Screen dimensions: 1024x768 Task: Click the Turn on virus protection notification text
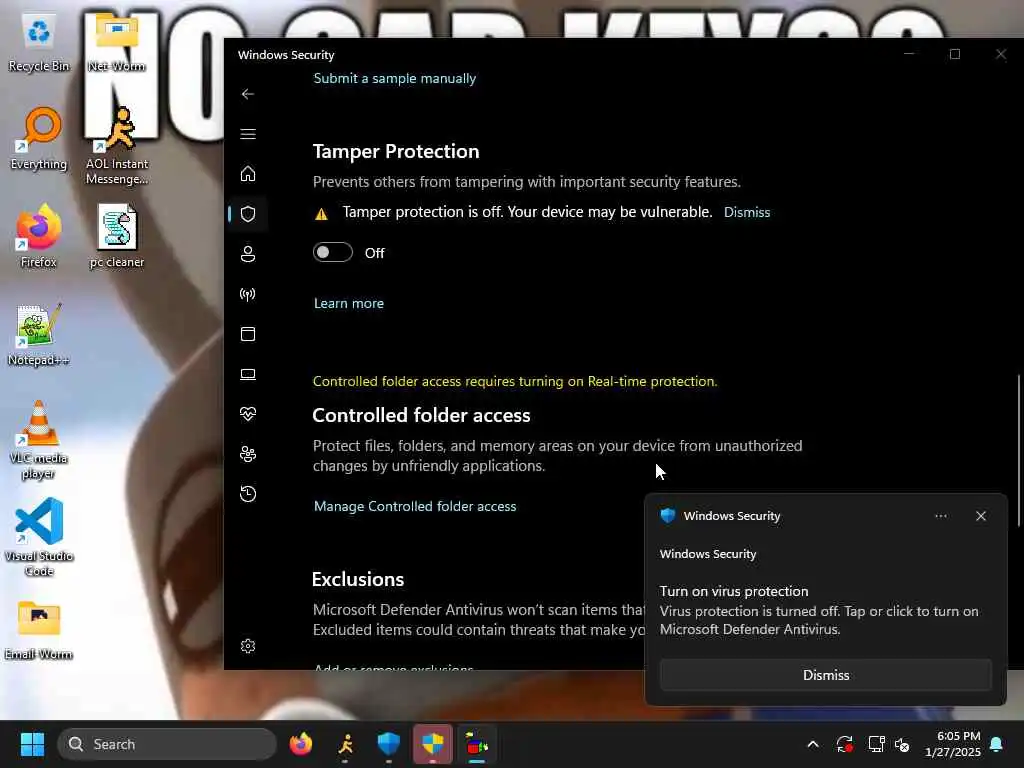[733, 591]
